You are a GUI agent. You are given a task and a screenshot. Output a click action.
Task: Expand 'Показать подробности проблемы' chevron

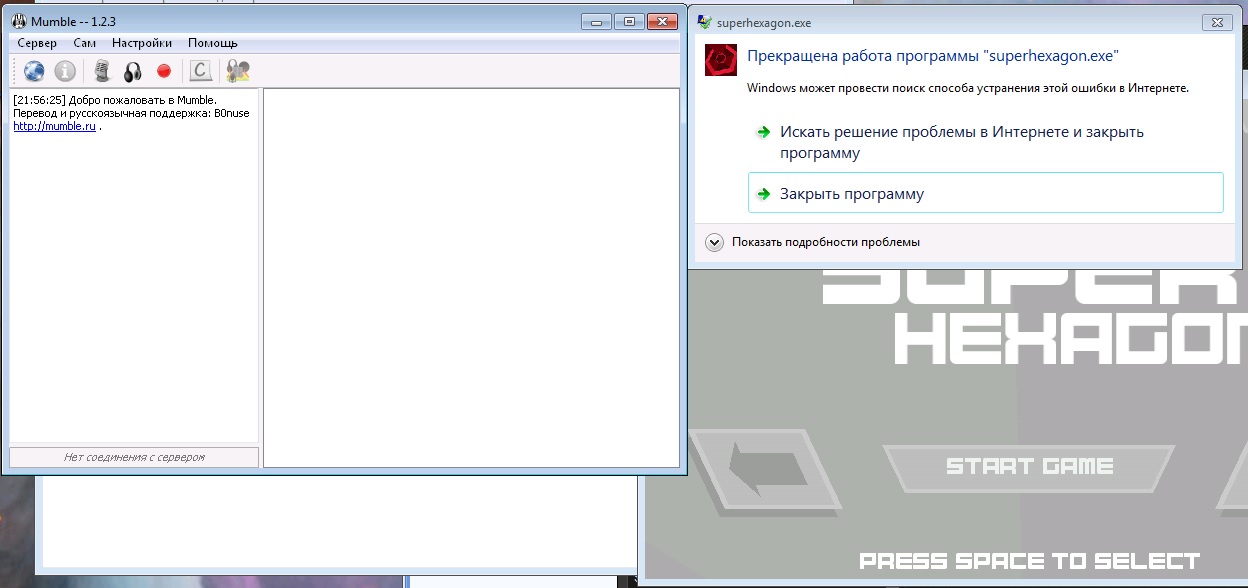click(714, 242)
